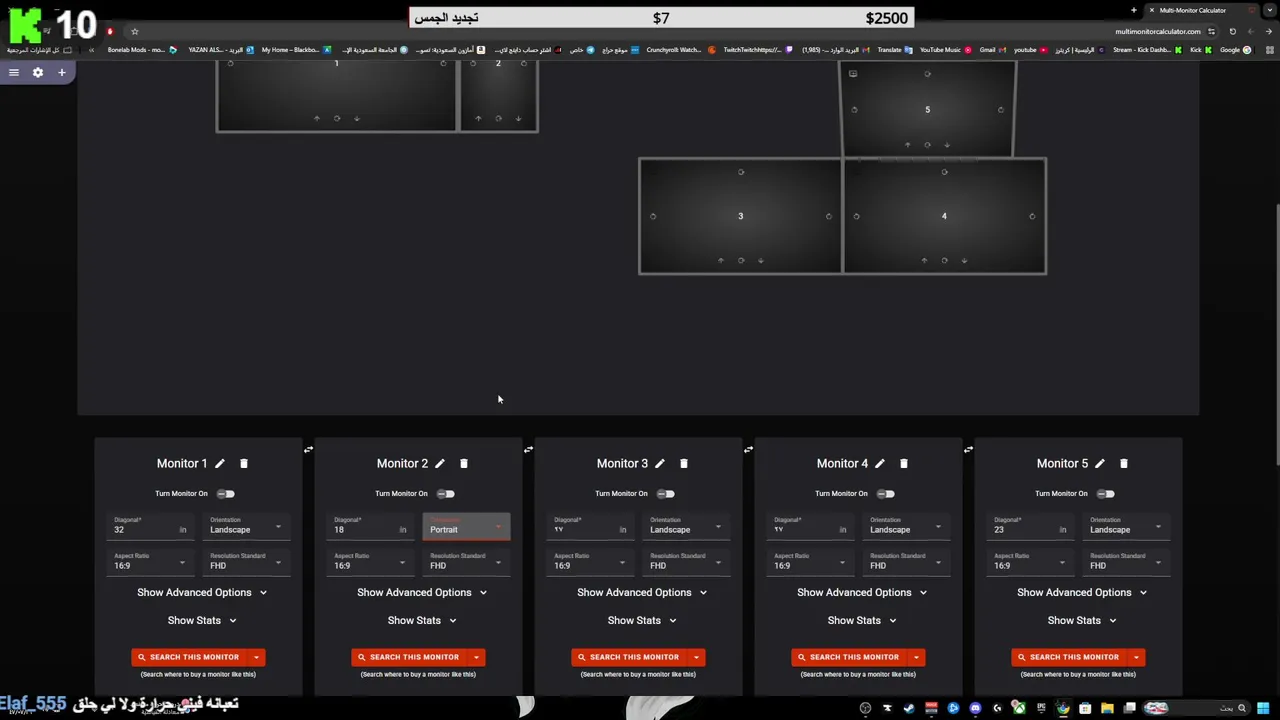The image size is (1280, 720).
Task: Toggle Turn Monitor On for Monitor 1
Action: coord(226,494)
